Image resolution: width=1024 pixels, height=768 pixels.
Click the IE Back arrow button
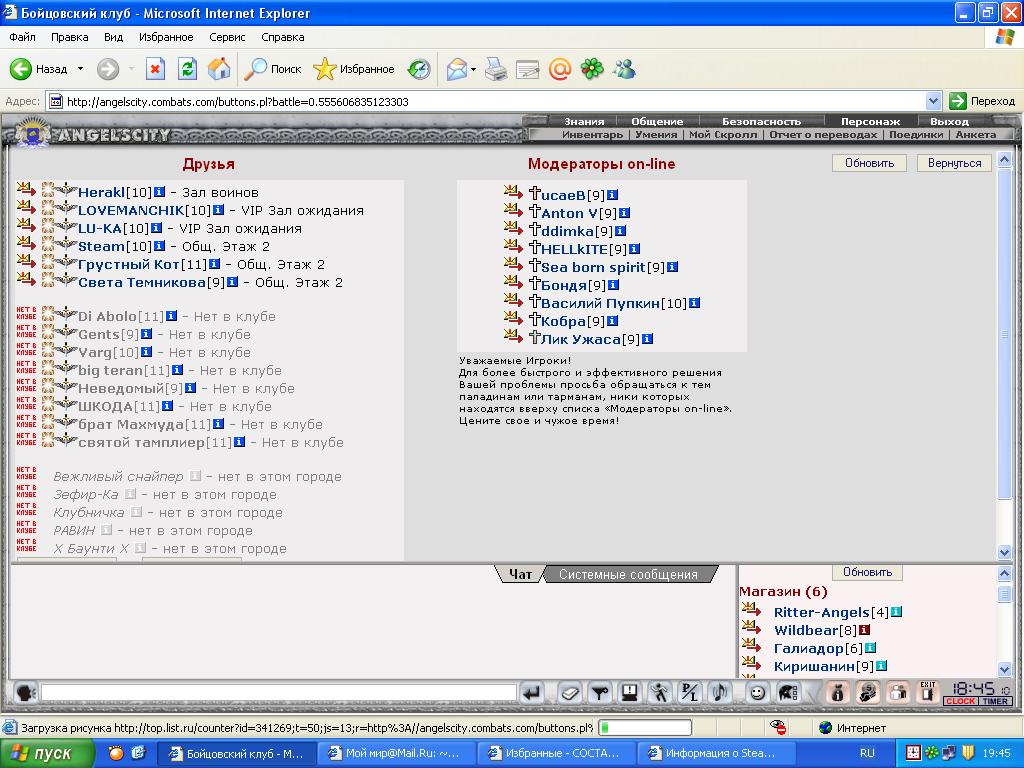coord(21,69)
